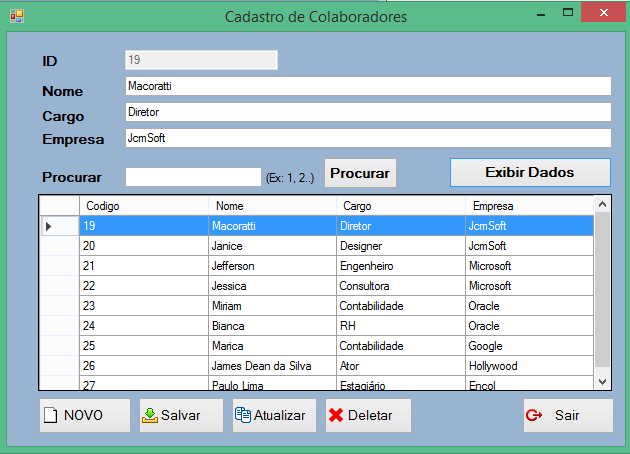
Task: Click the Exibir Dados button
Action: click(530, 172)
